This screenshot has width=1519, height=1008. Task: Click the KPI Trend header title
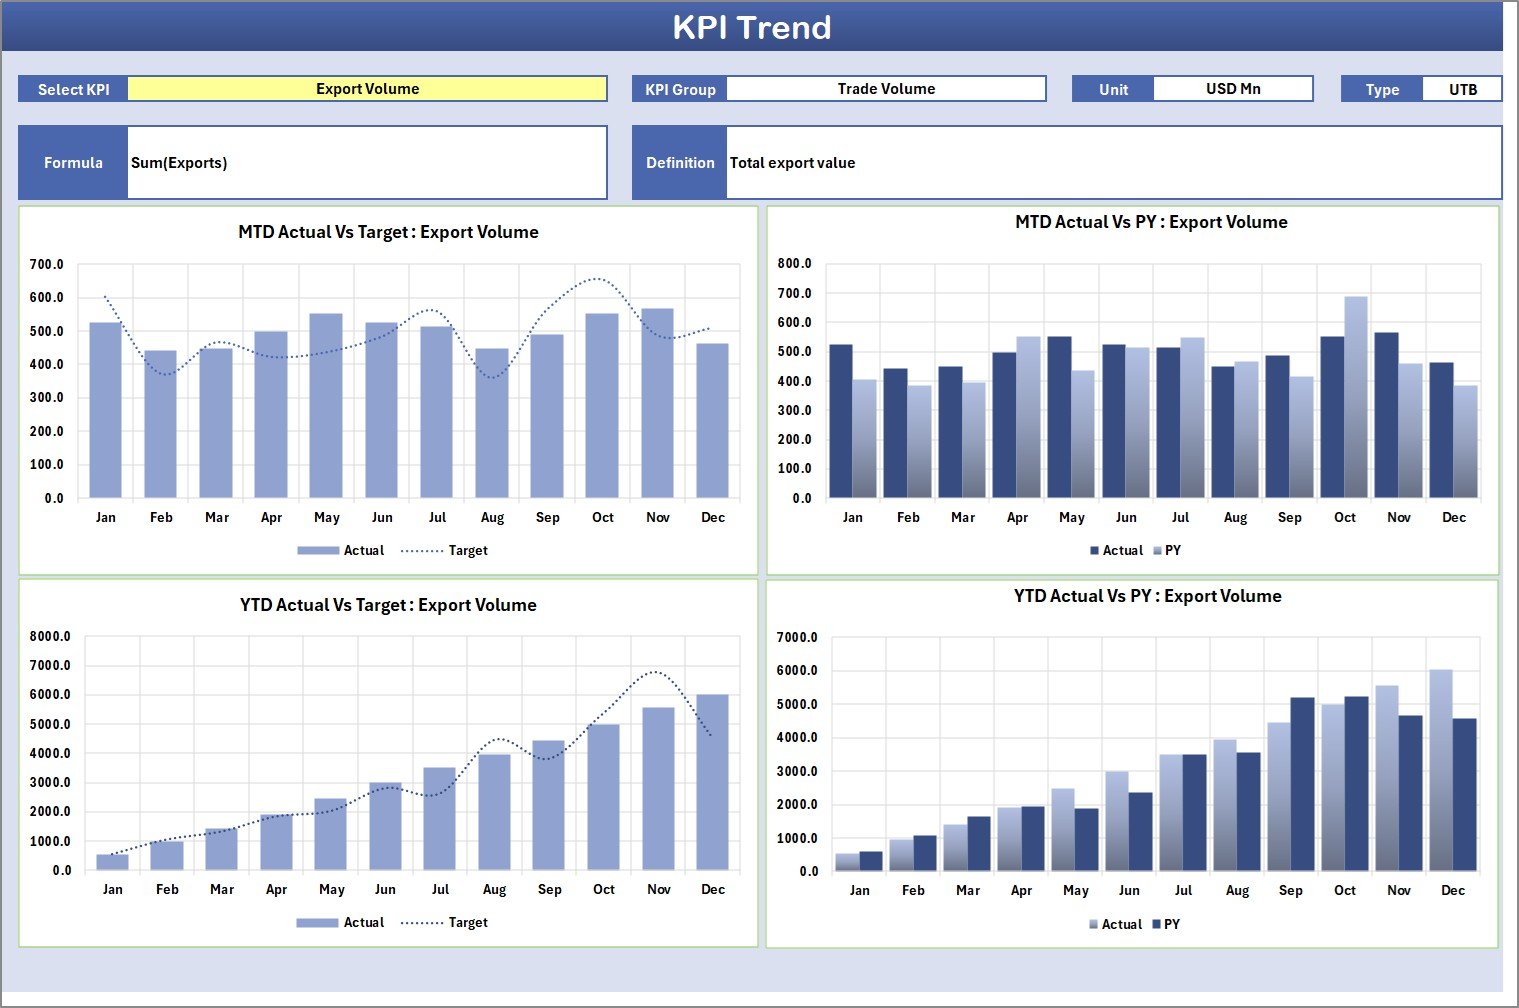tap(751, 27)
